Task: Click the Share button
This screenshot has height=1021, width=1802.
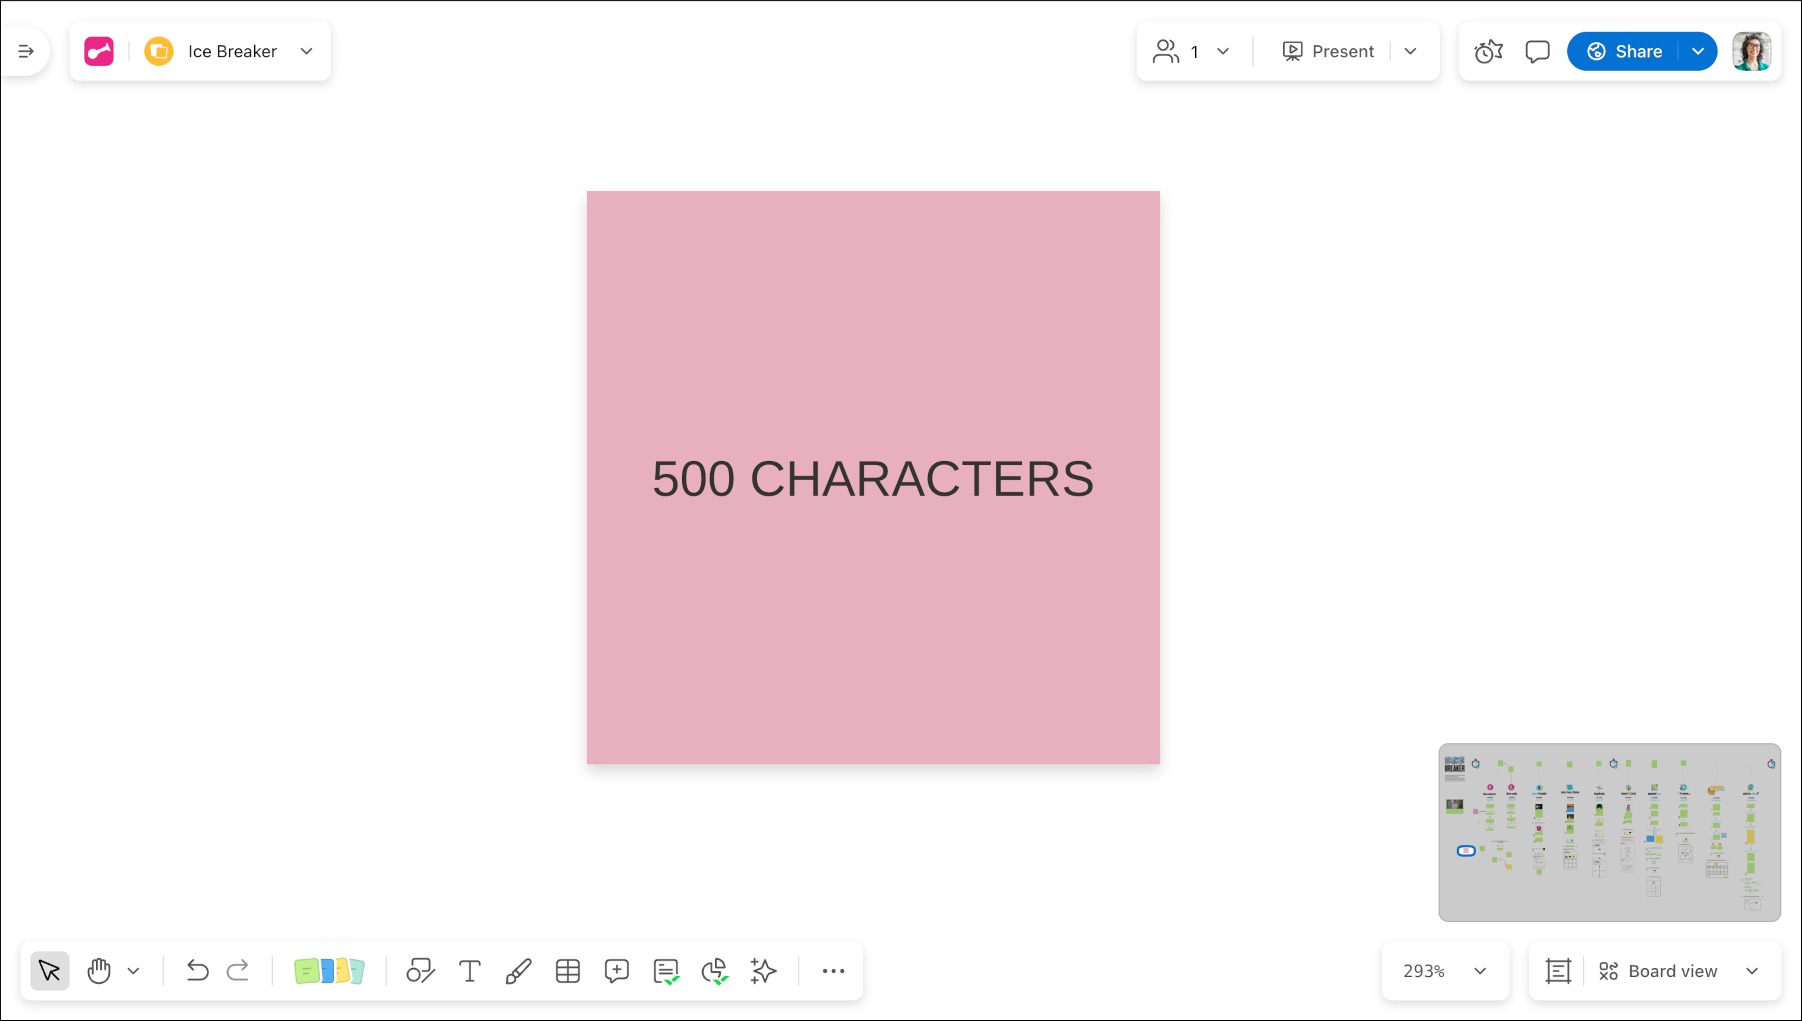Action: [x=1625, y=51]
